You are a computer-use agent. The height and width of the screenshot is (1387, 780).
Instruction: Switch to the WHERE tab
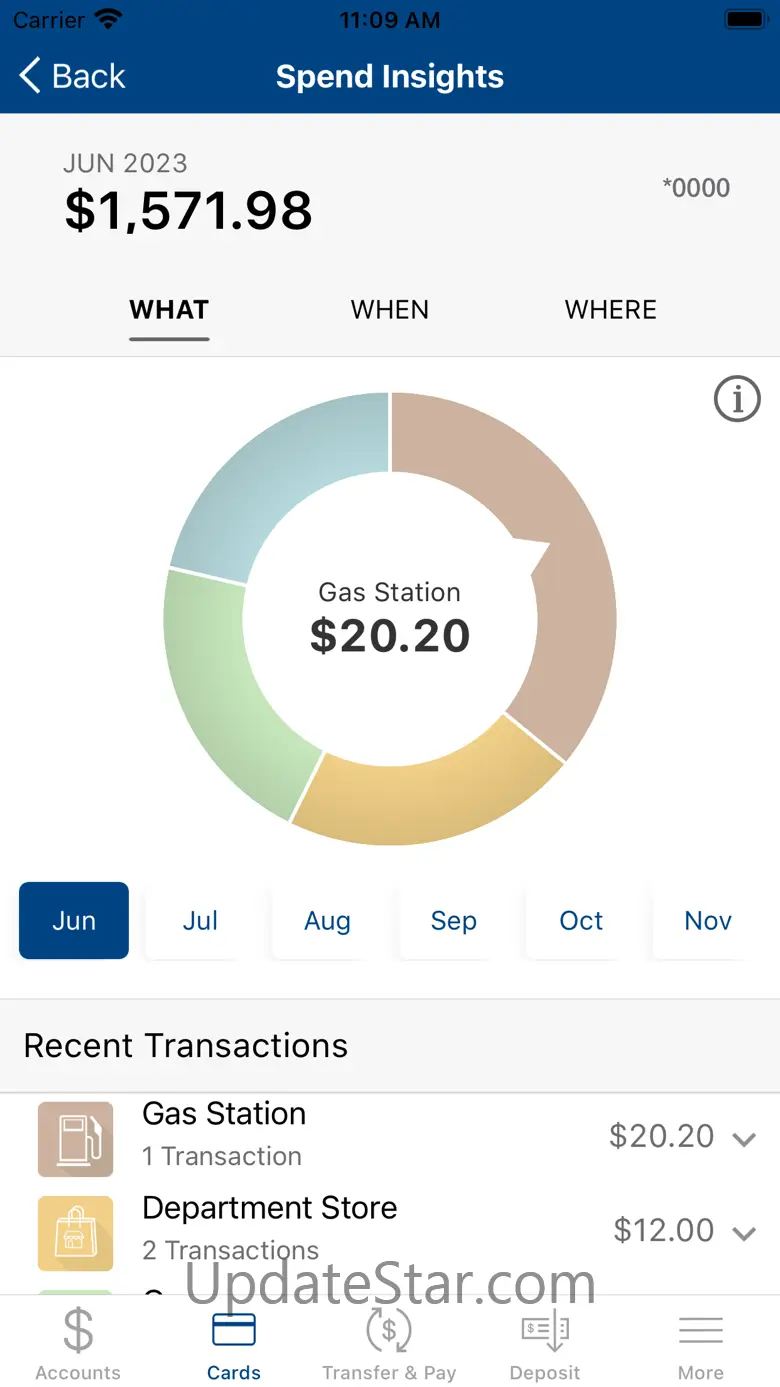[611, 310]
